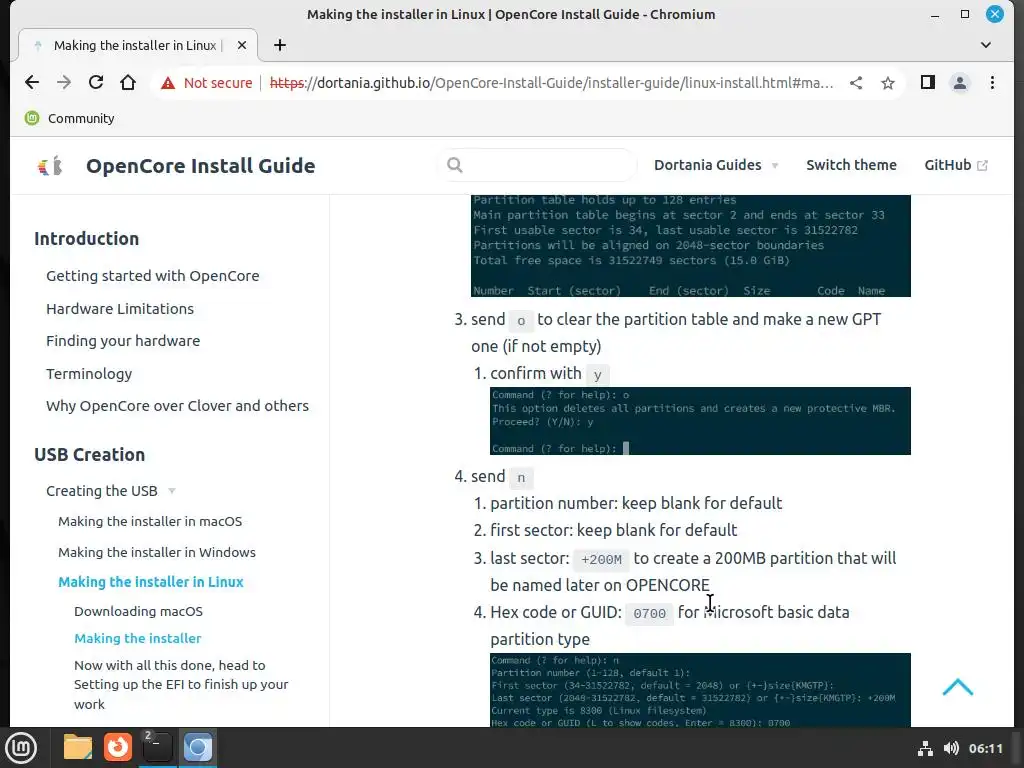Image resolution: width=1024 pixels, height=768 pixels.
Task: Open the Linux Mint start menu
Action: tap(21, 748)
